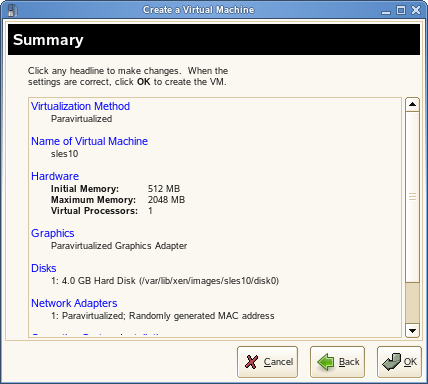Confirm with the OK button

click(x=399, y=362)
